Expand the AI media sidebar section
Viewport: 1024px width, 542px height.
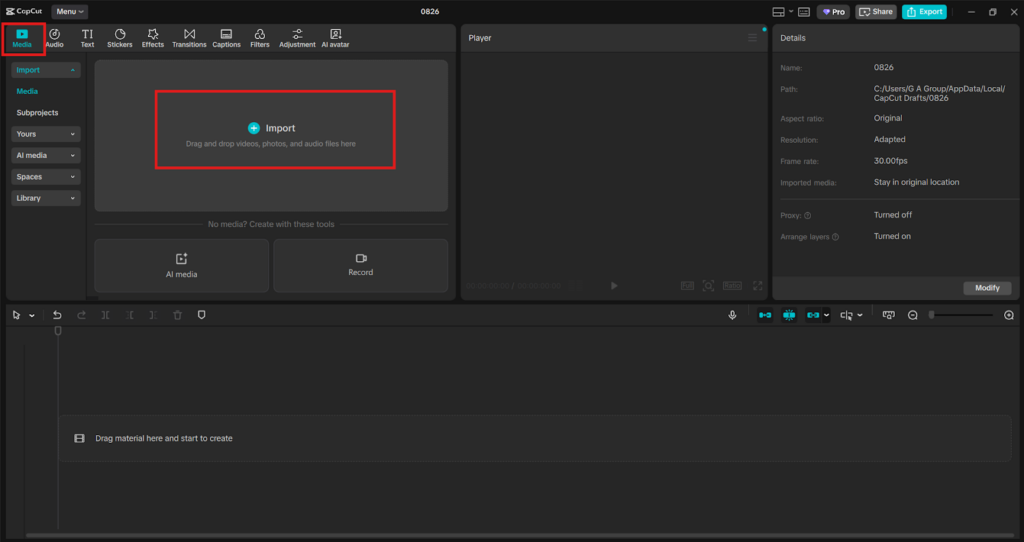[46, 155]
